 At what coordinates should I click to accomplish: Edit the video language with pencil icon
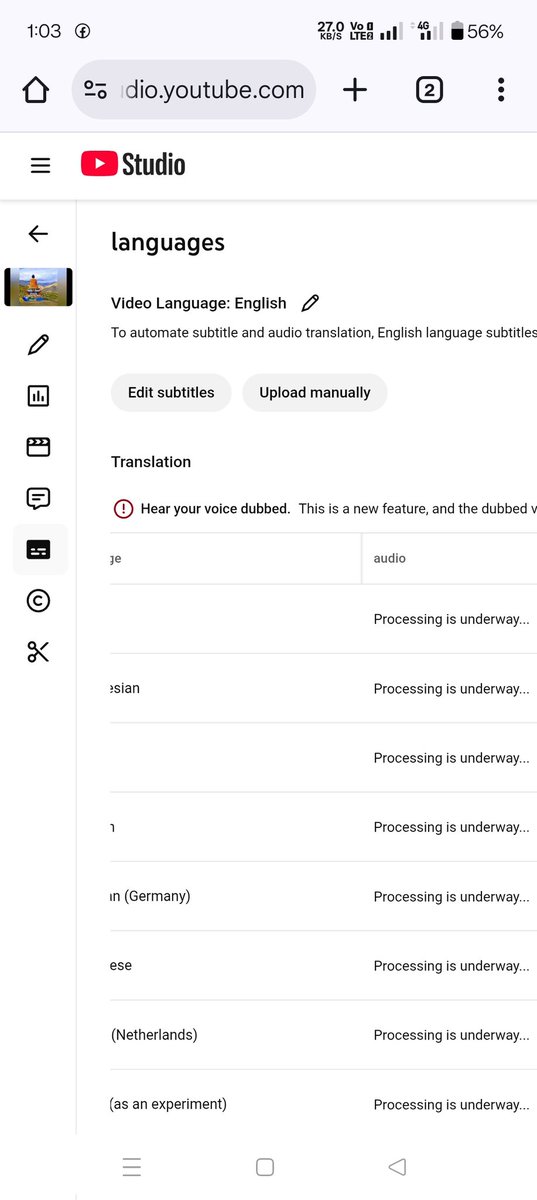[x=310, y=303]
